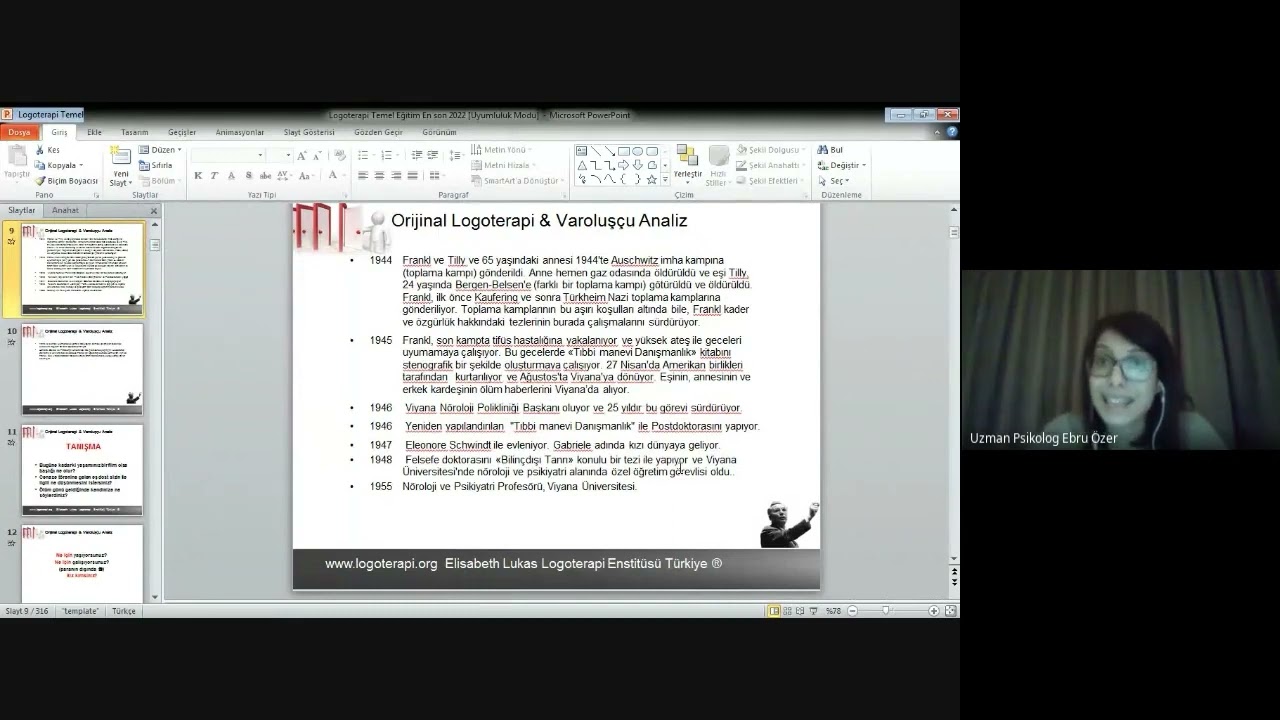The image size is (1280, 720).
Task: Open the Gözden Geçir ribbon tab
Action: 378,132
